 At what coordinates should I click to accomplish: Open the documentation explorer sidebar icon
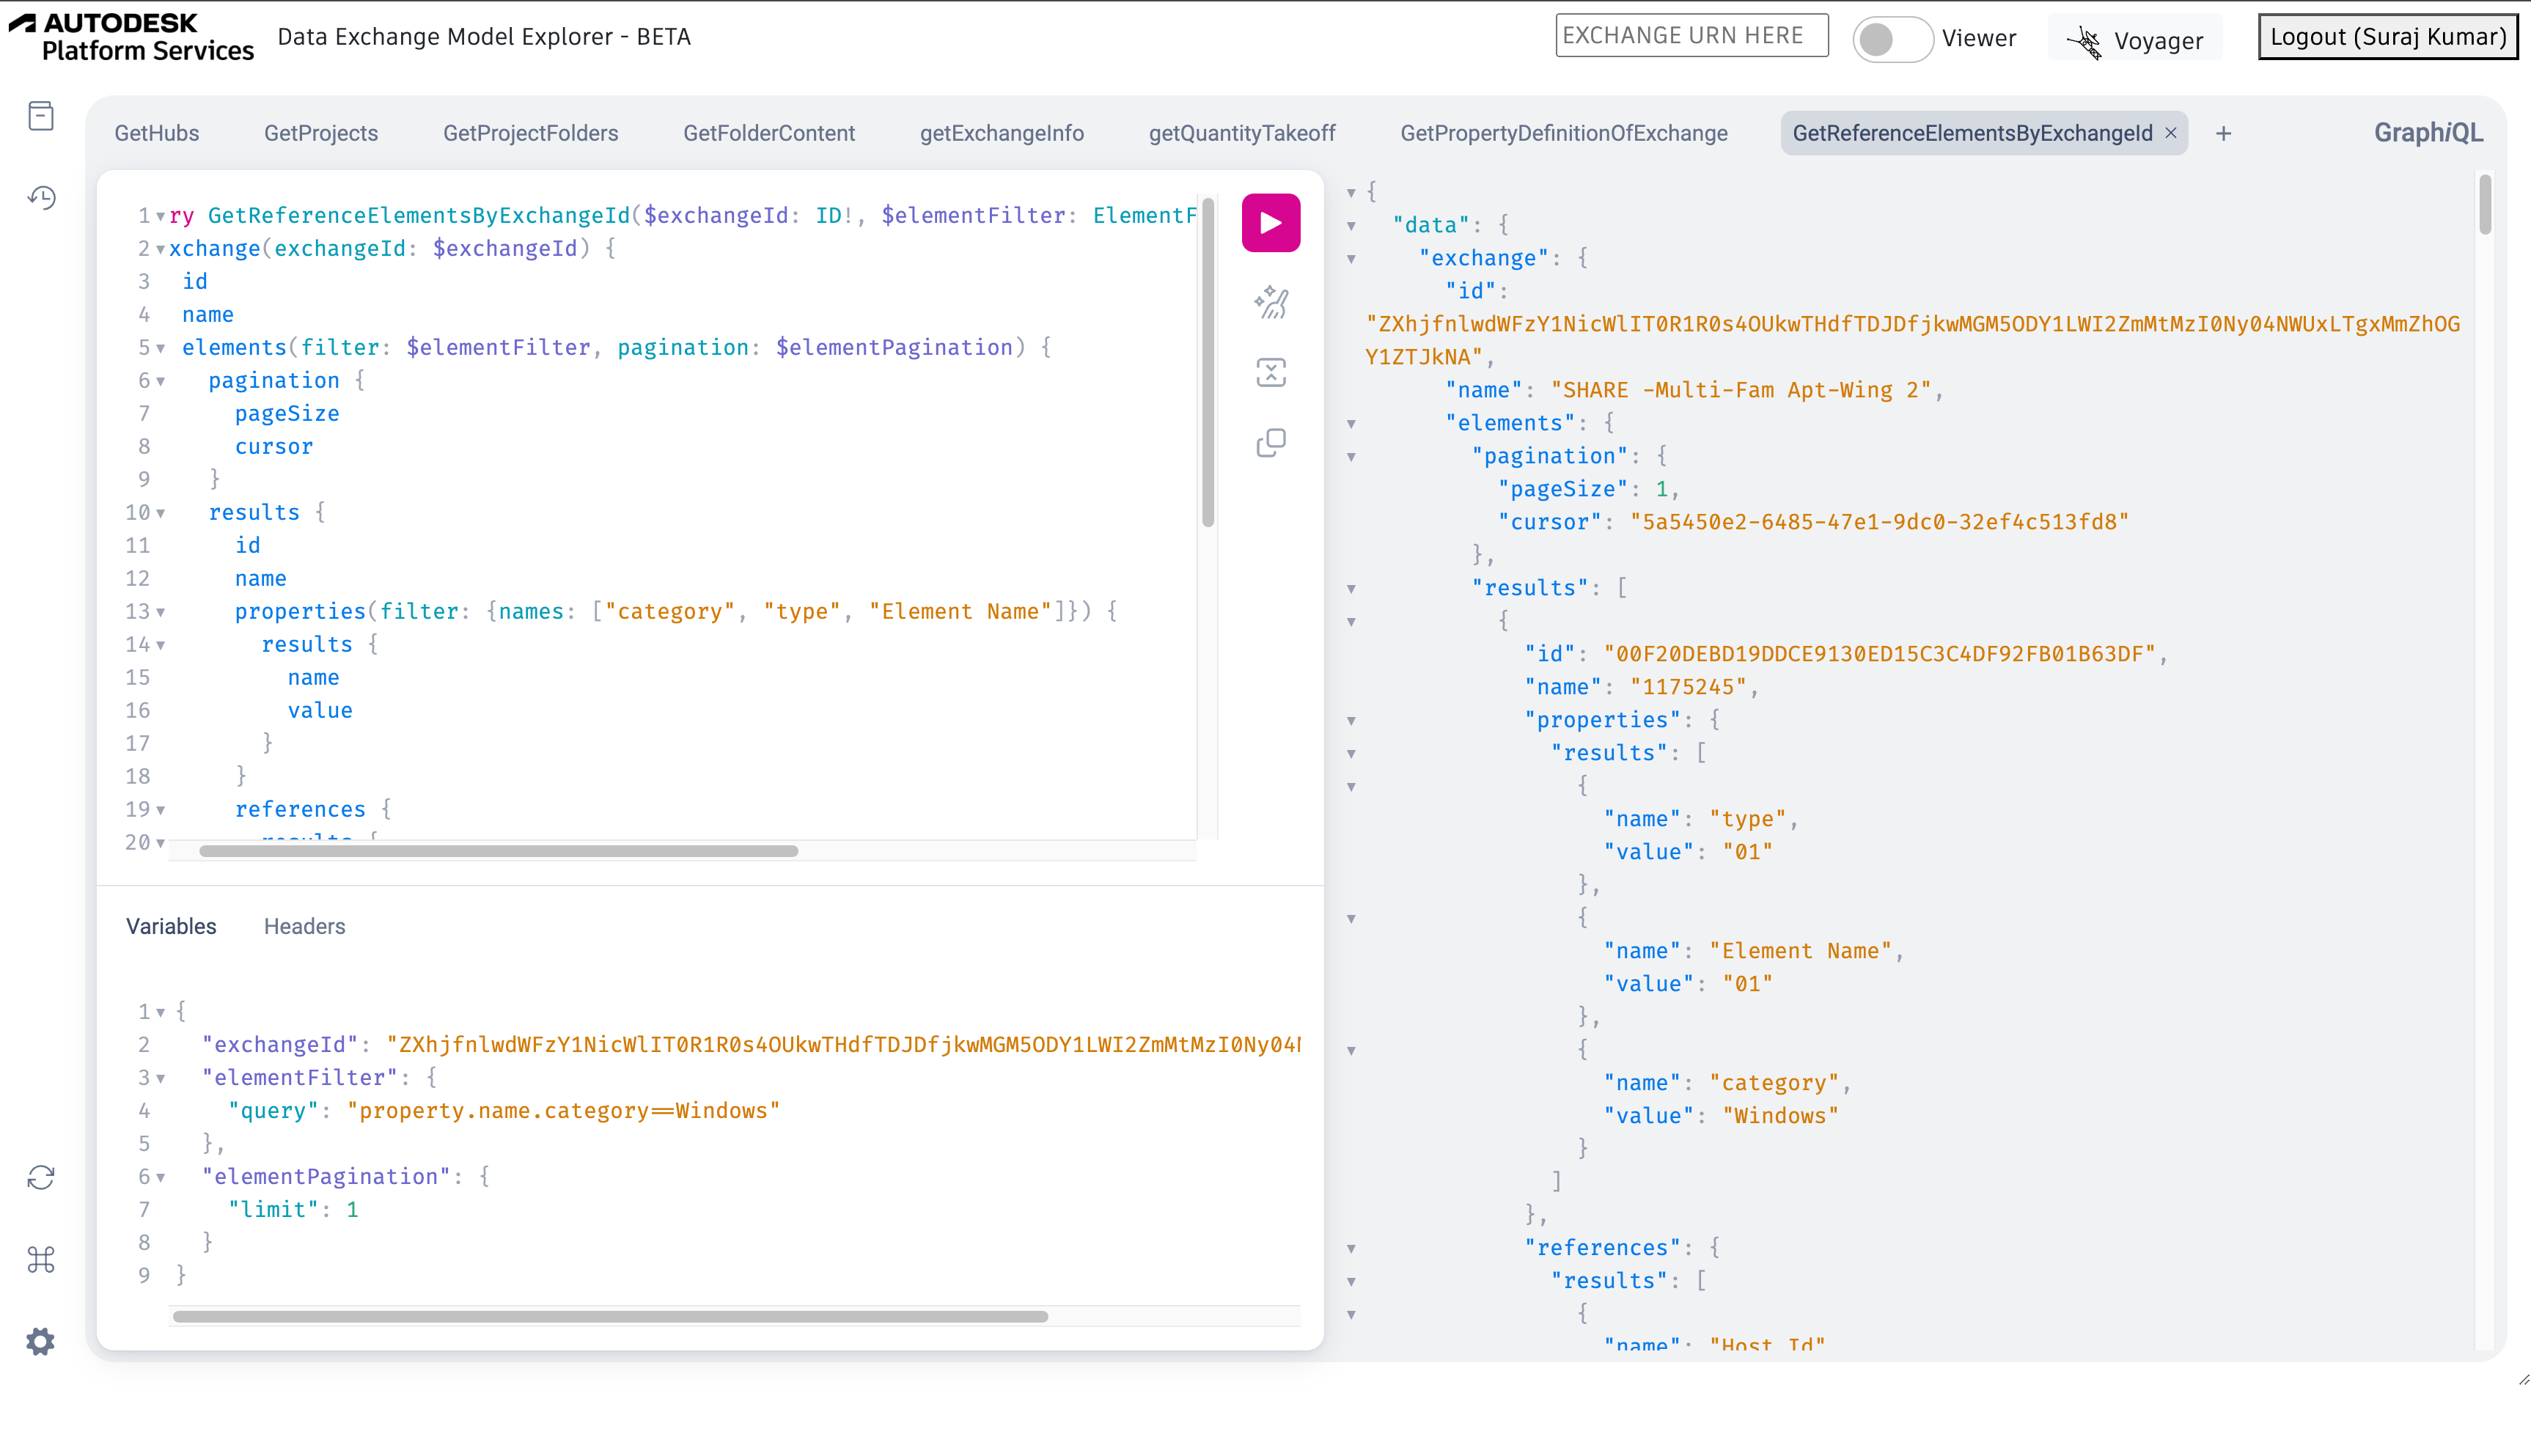click(x=41, y=116)
